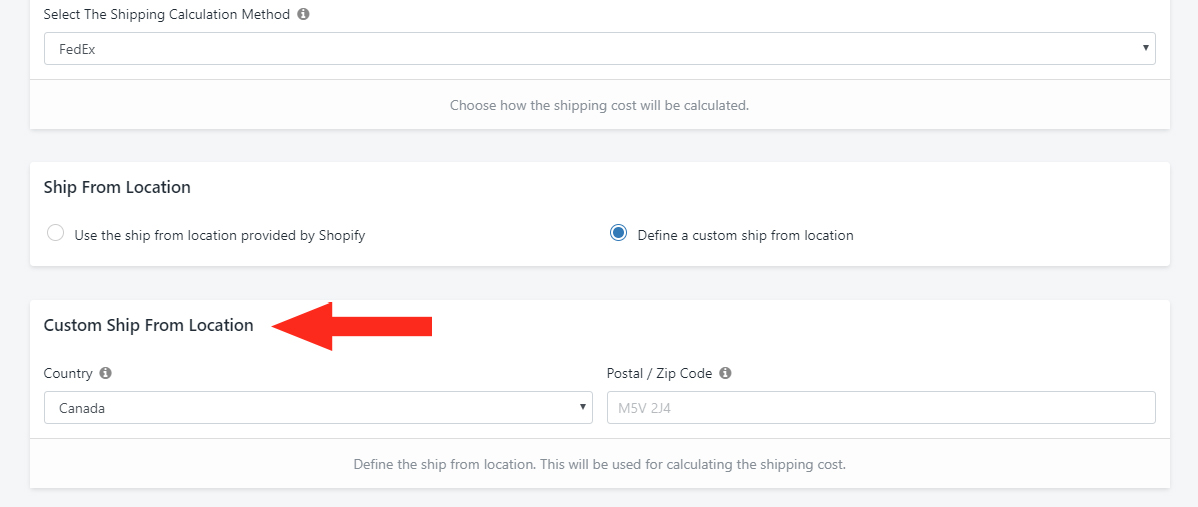Screen dimensions: 1198x507
Task: Click 'Choose how the shipping cost will be calculated' text
Action: 600,105
